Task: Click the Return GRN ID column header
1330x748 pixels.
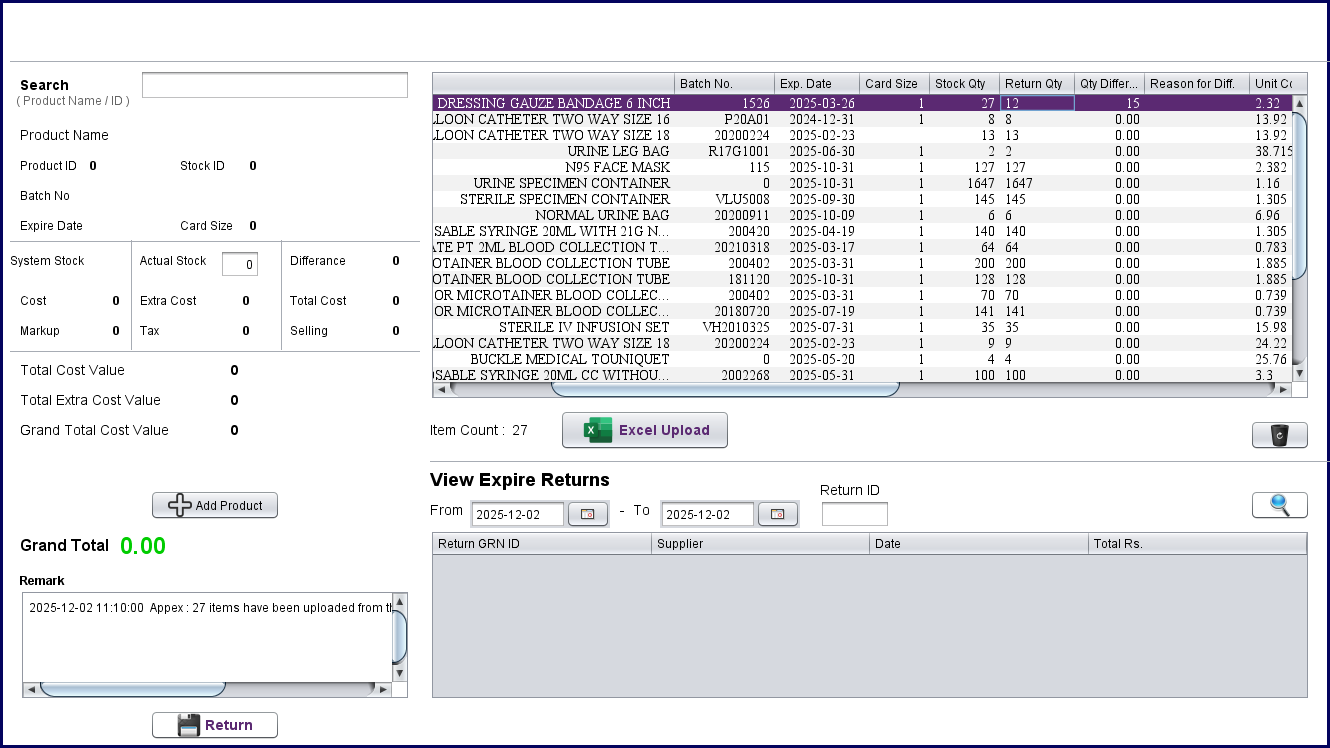Action: [541, 544]
